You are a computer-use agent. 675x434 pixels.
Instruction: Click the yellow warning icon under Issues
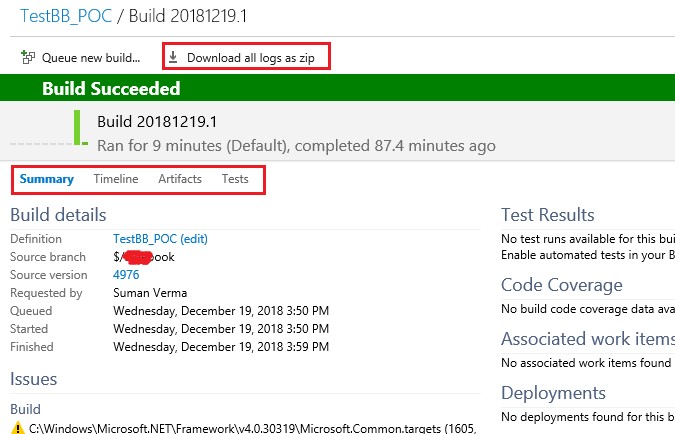click(x=17, y=428)
